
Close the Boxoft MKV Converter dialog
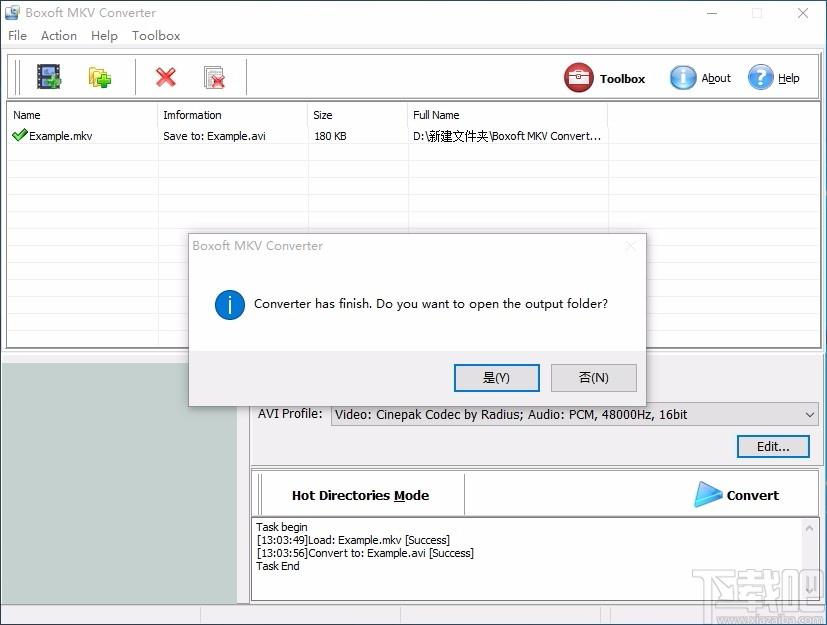pyautogui.click(x=630, y=246)
